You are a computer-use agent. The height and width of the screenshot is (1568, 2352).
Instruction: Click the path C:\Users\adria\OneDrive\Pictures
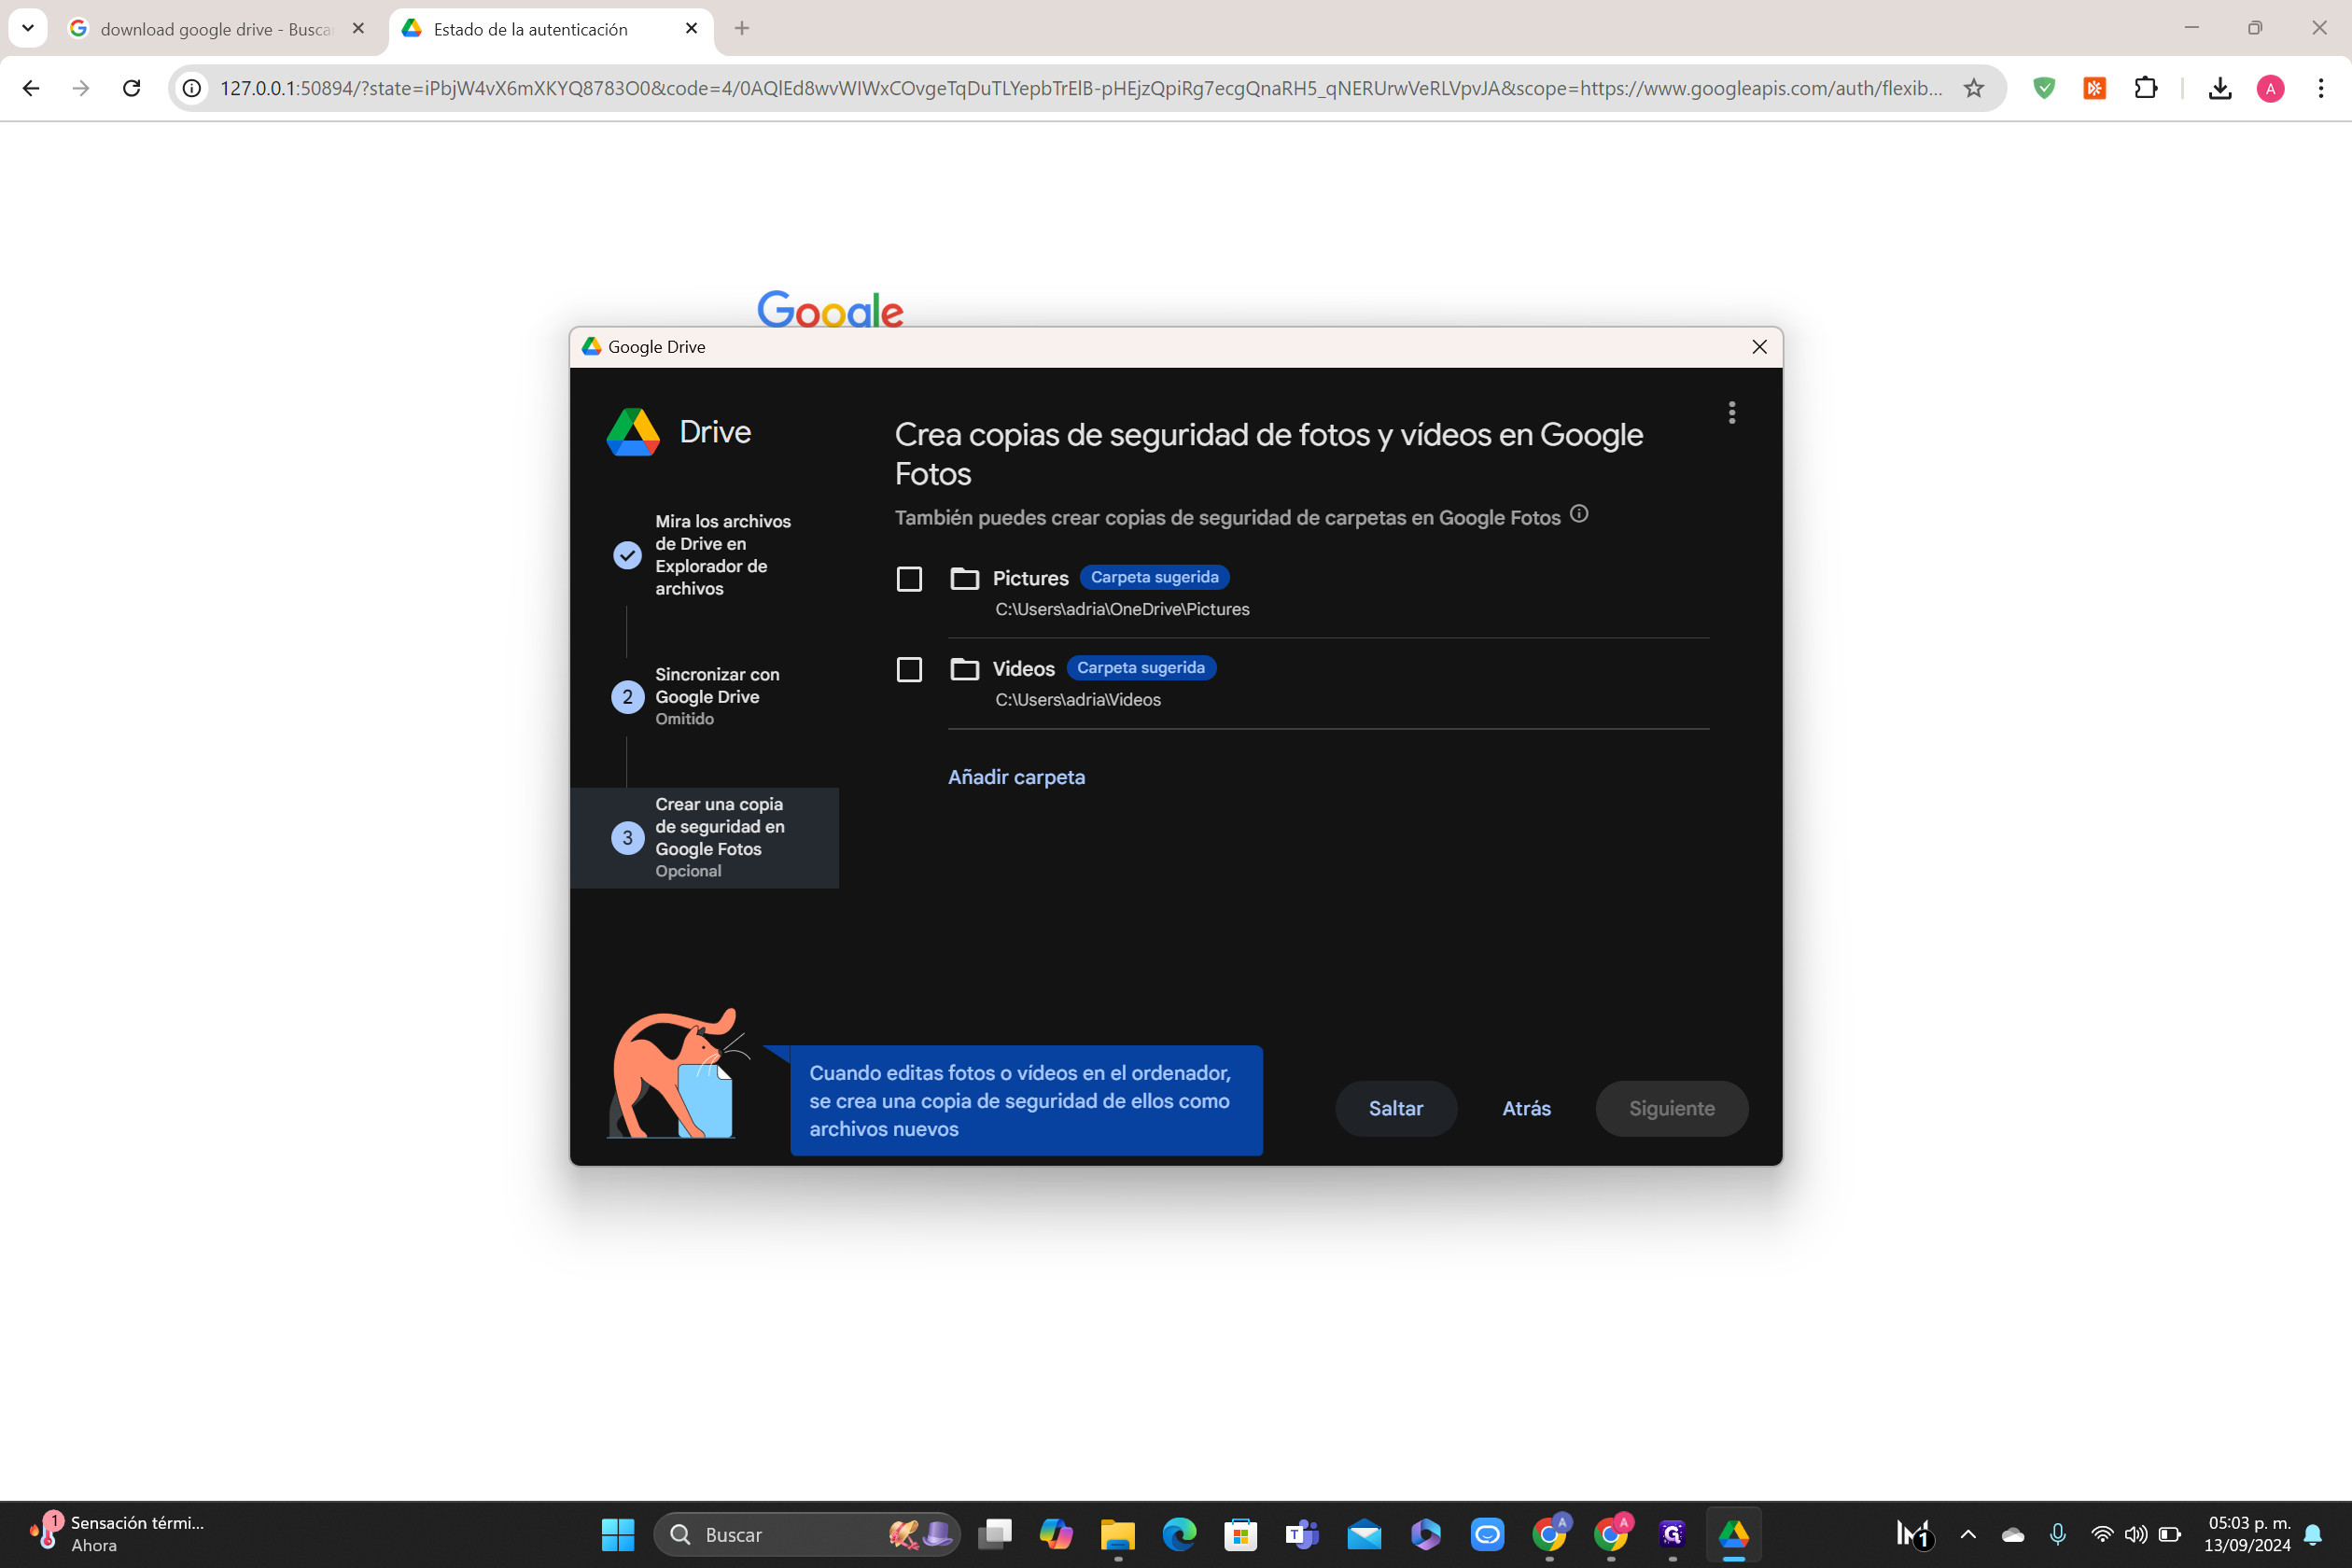coord(1122,609)
